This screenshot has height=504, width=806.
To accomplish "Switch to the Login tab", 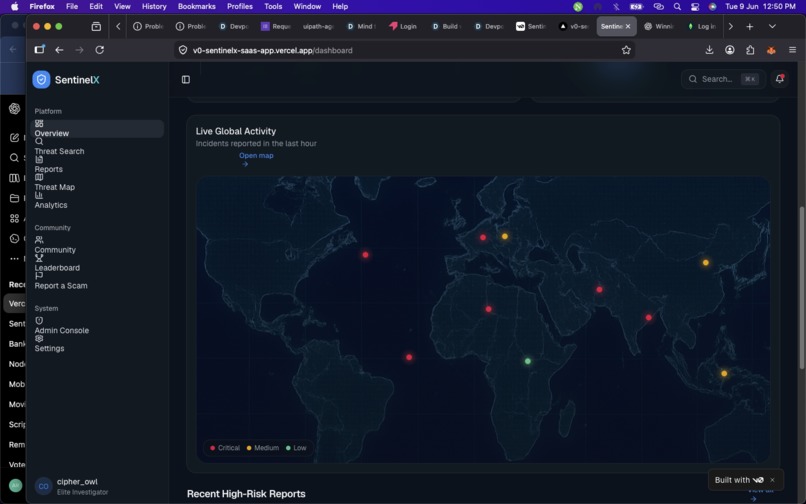I will click(404, 26).
